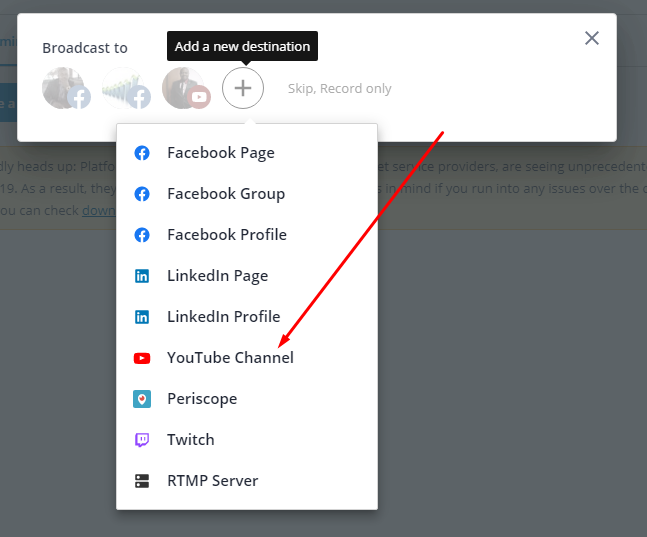The width and height of the screenshot is (647, 537).
Task: Click the RTMP Server icon
Action: click(142, 481)
